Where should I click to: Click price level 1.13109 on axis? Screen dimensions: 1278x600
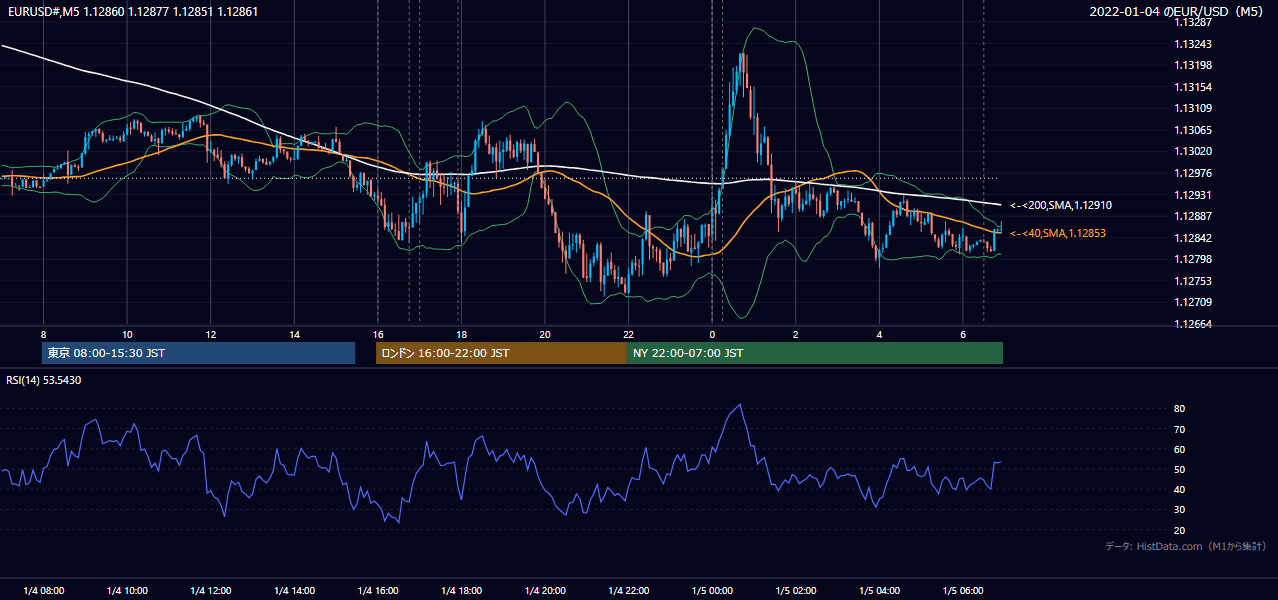pyautogui.click(x=1193, y=108)
